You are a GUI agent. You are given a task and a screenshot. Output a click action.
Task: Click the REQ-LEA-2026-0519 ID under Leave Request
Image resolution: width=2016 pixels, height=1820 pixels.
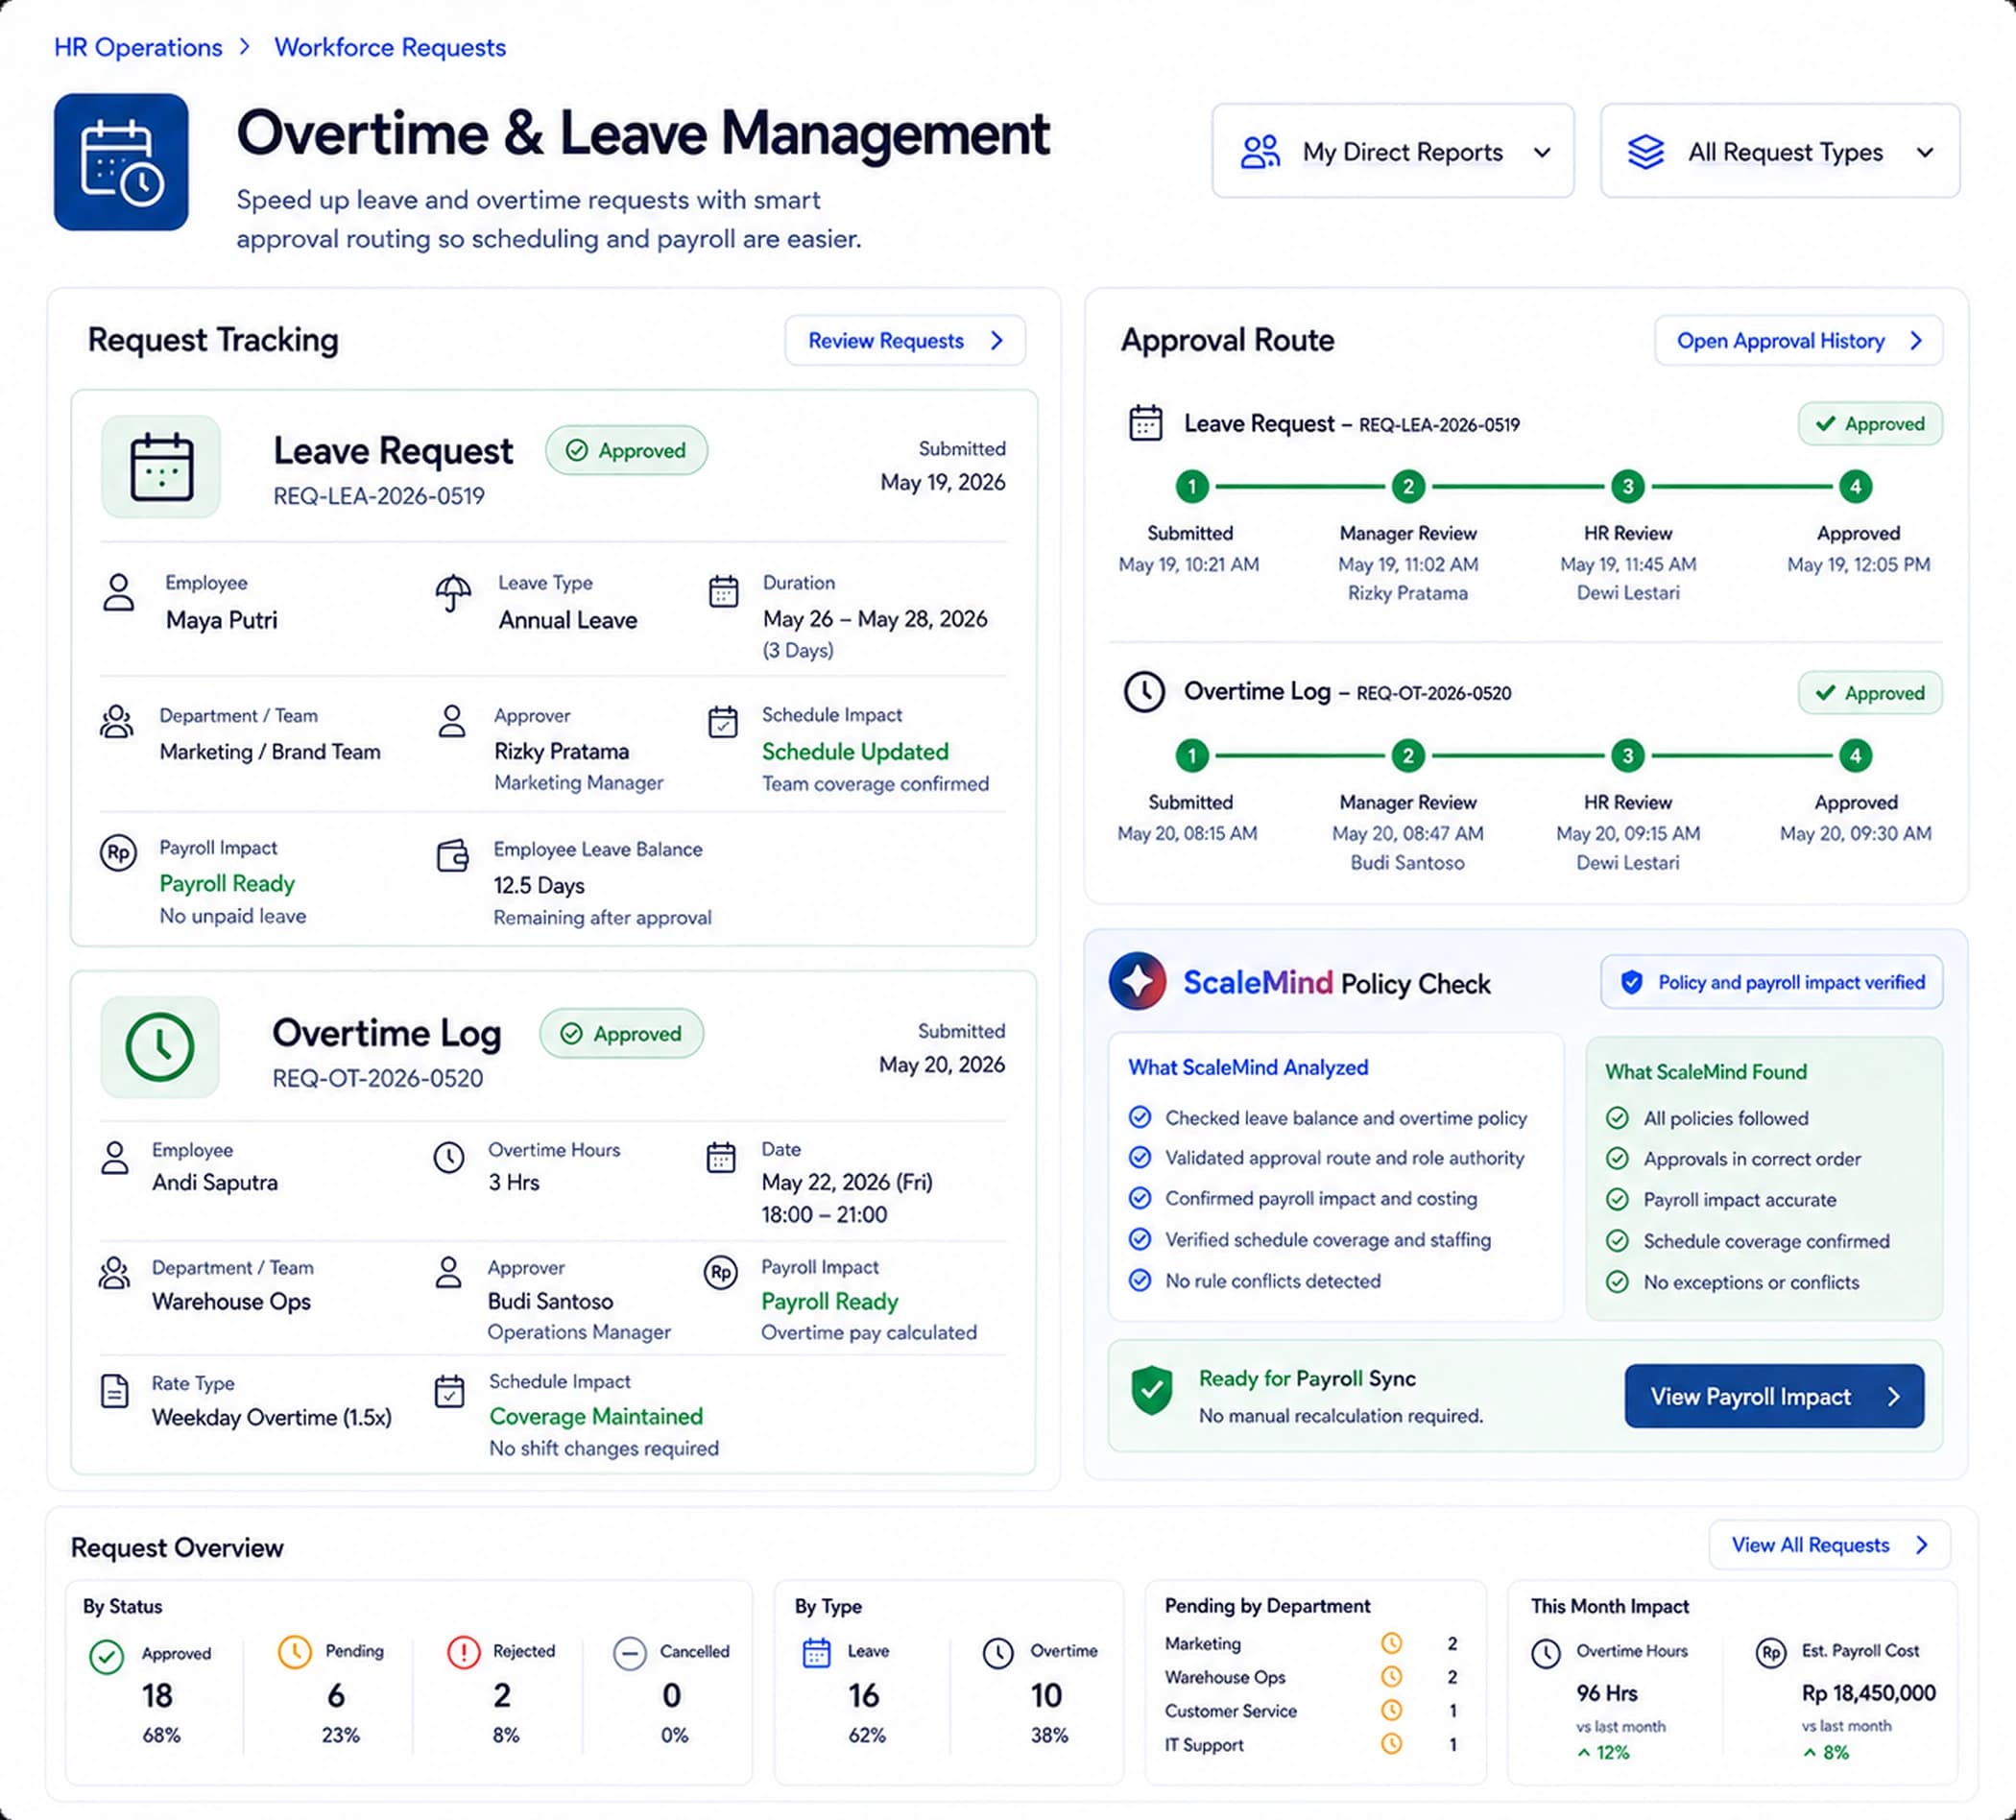[x=379, y=496]
